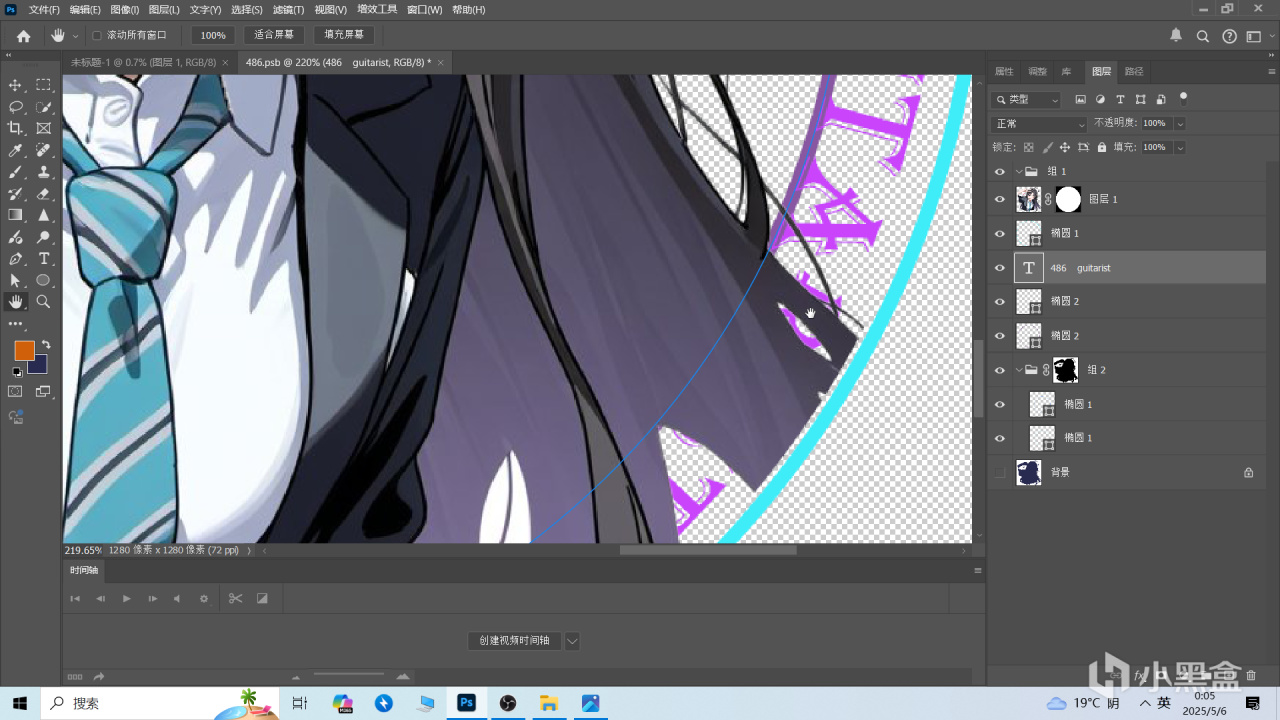Select the Move tool
This screenshot has height=720, width=1280.
pos(15,85)
